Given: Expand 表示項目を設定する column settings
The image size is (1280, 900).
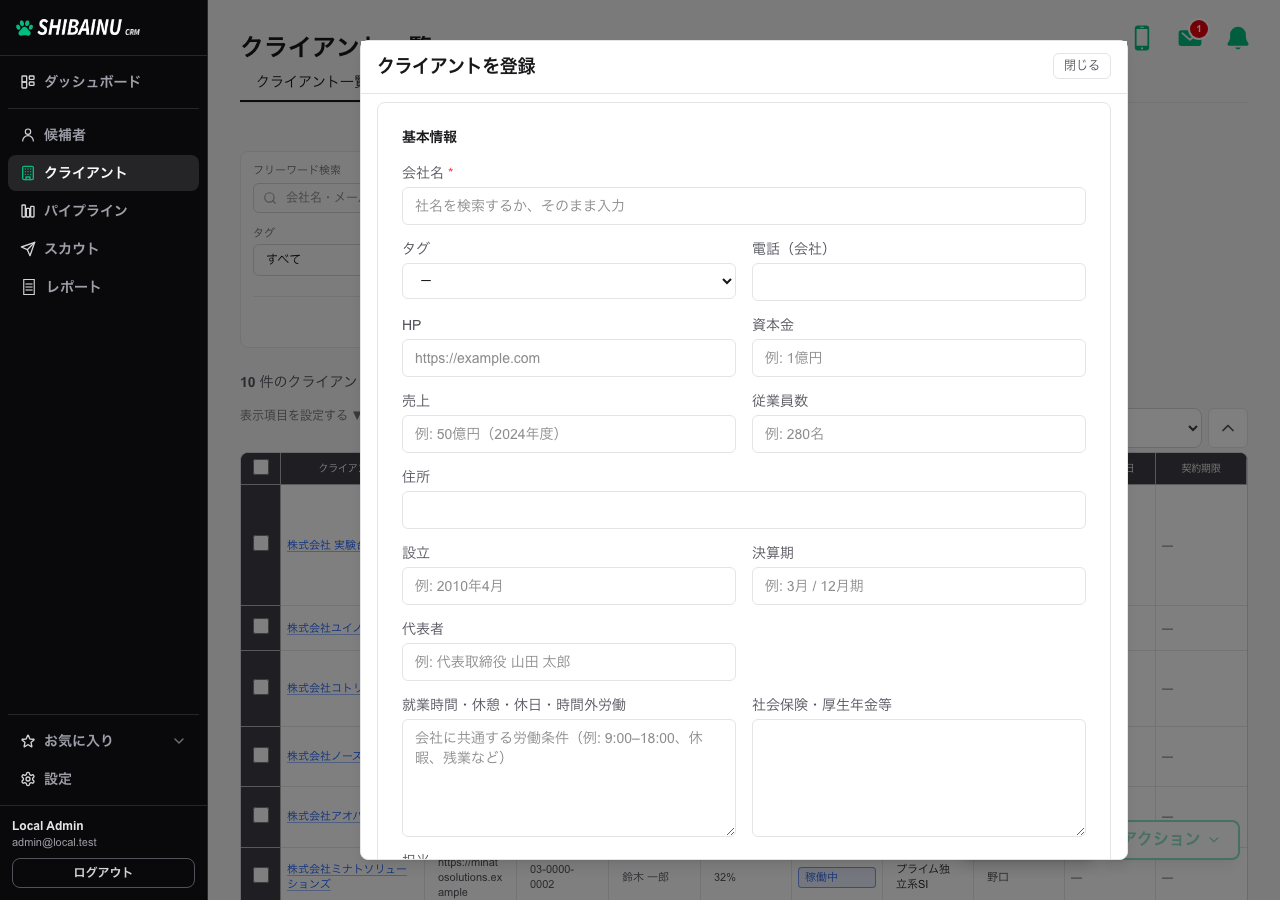Looking at the screenshot, I should tap(301, 415).
